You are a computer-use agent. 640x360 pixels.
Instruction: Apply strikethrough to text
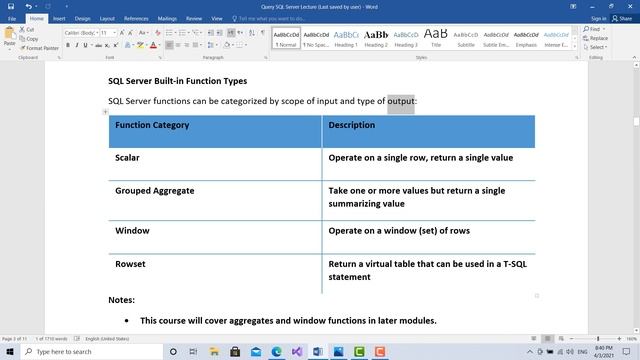tap(98, 45)
